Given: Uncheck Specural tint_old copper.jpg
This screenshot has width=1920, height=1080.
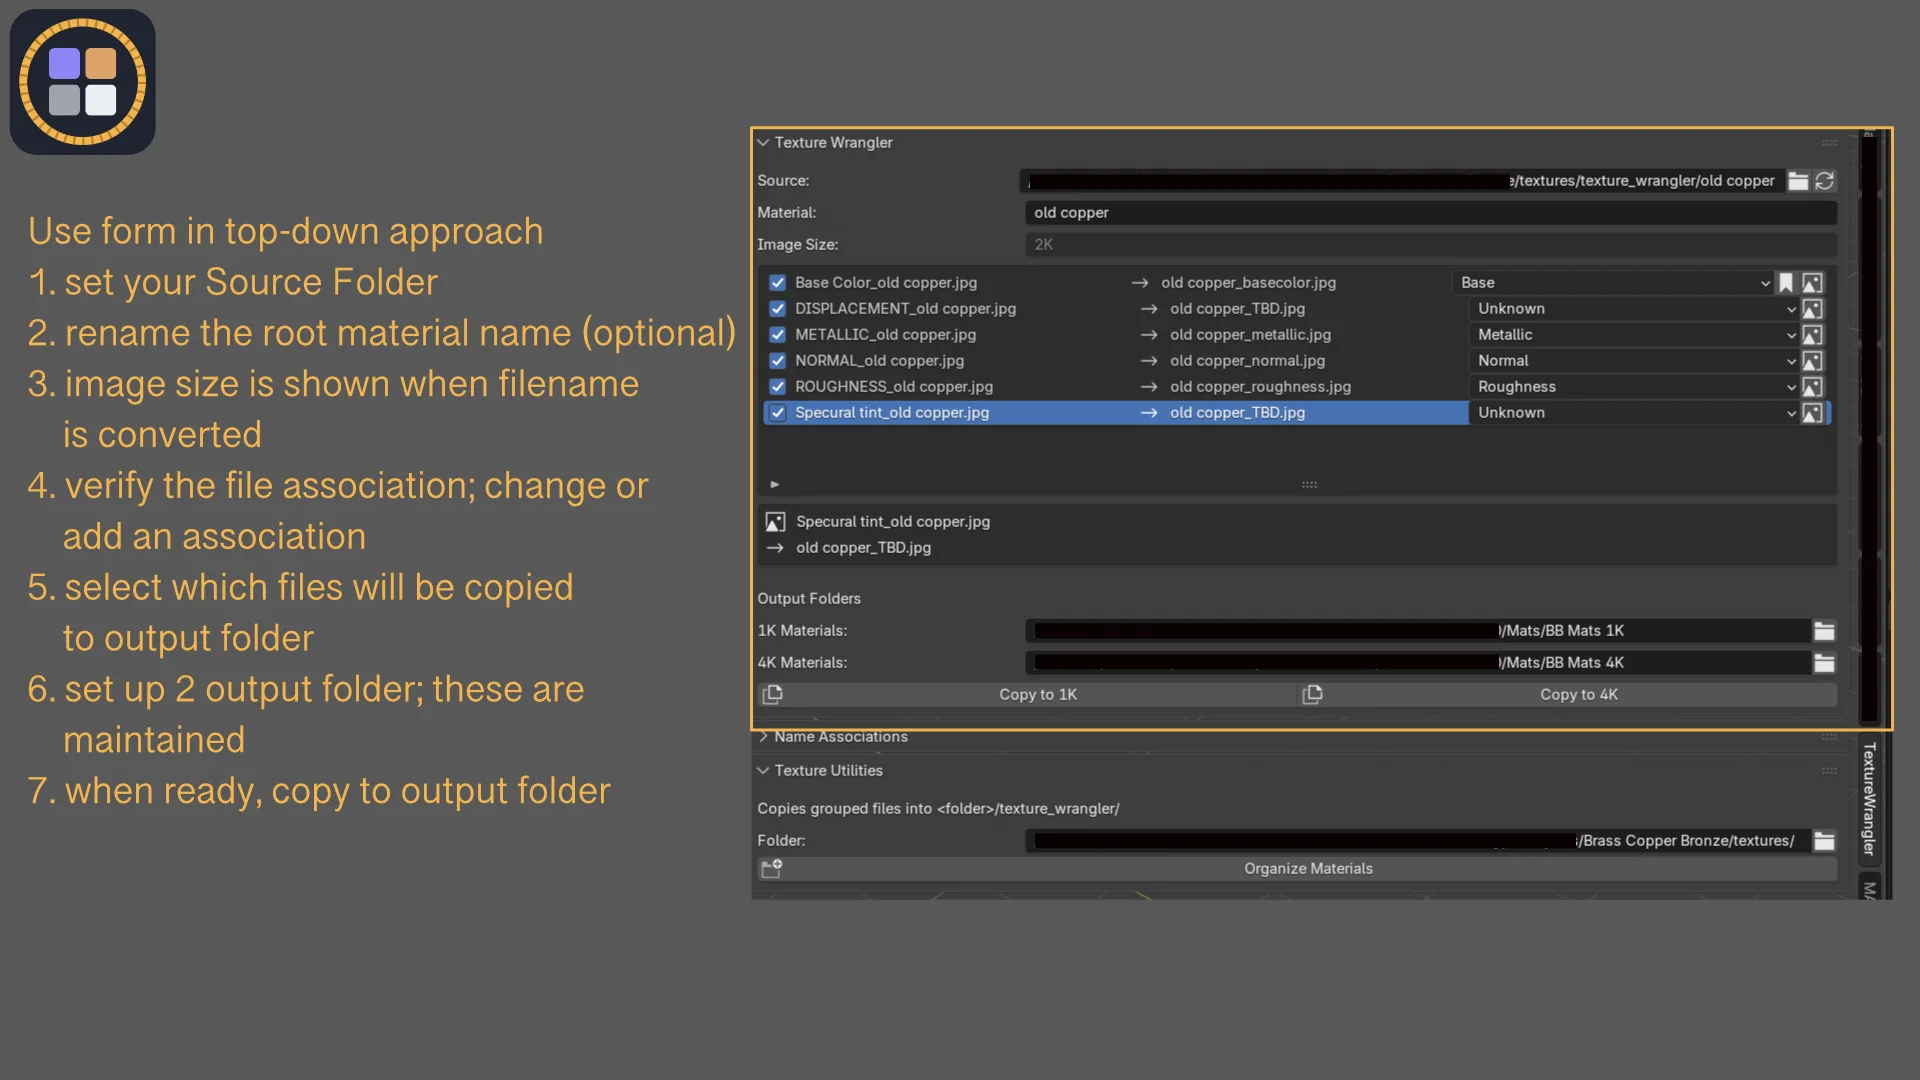Looking at the screenshot, I should click(778, 413).
